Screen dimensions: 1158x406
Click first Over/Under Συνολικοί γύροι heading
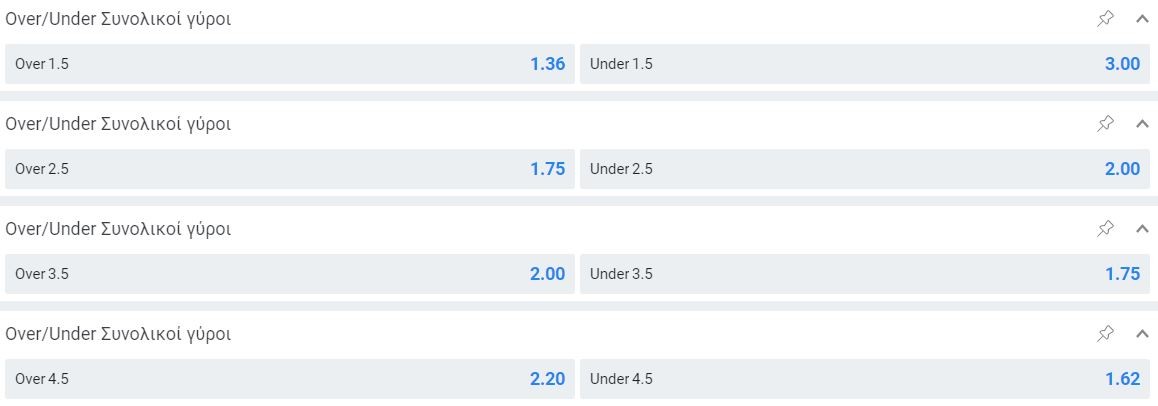(118, 20)
